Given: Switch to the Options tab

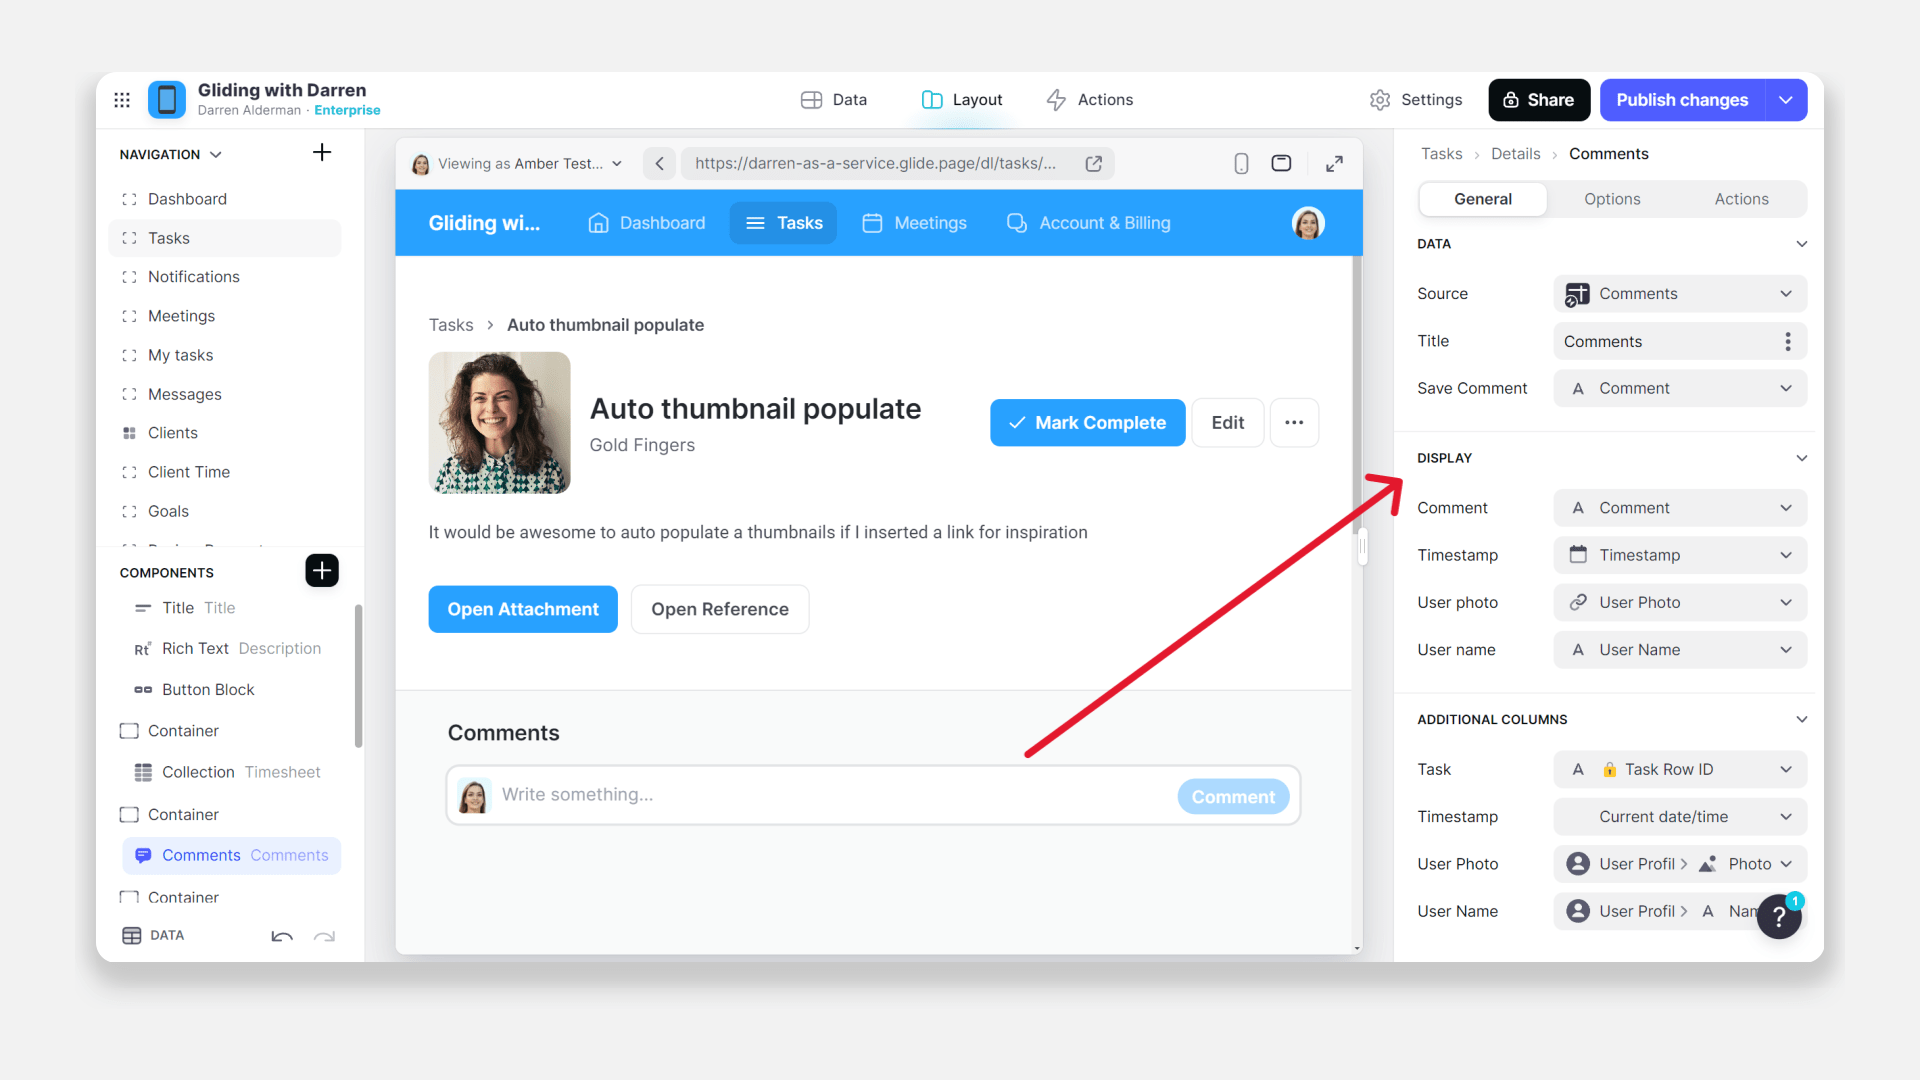Looking at the screenshot, I should [x=1612, y=199].
